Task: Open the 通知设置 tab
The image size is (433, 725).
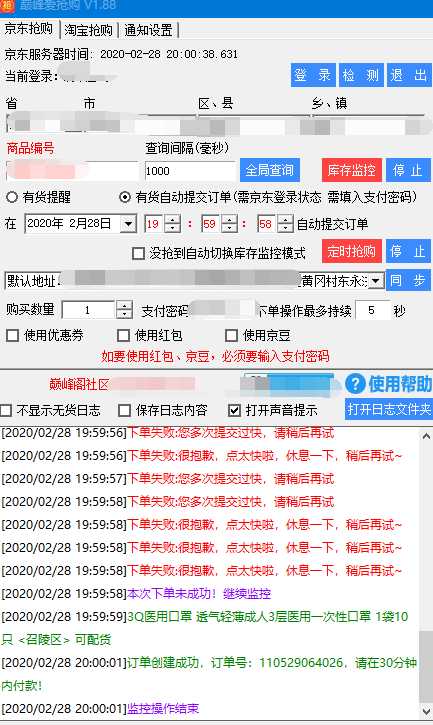Action: click(148, 30)
